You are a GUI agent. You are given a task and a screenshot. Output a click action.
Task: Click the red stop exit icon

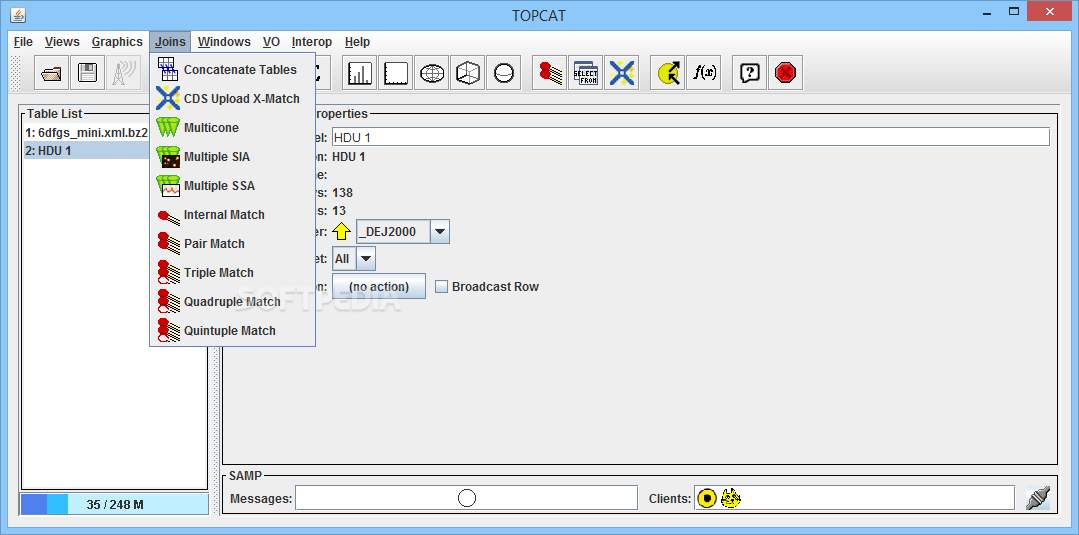785,73
